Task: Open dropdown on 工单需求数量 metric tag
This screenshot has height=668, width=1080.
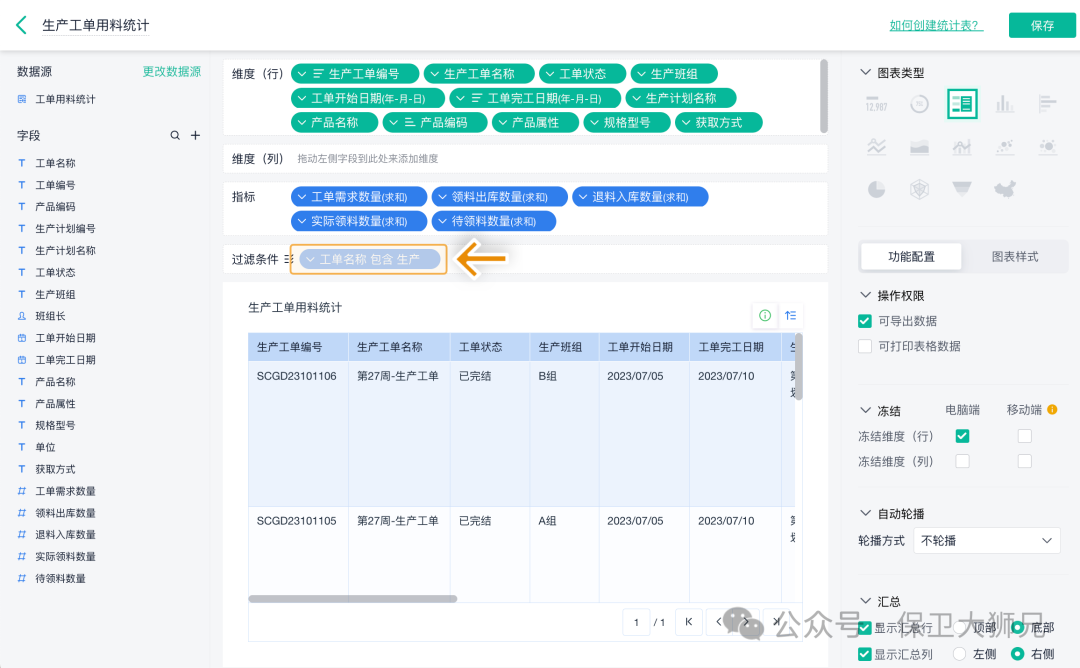Action: (x=301, y=197)
